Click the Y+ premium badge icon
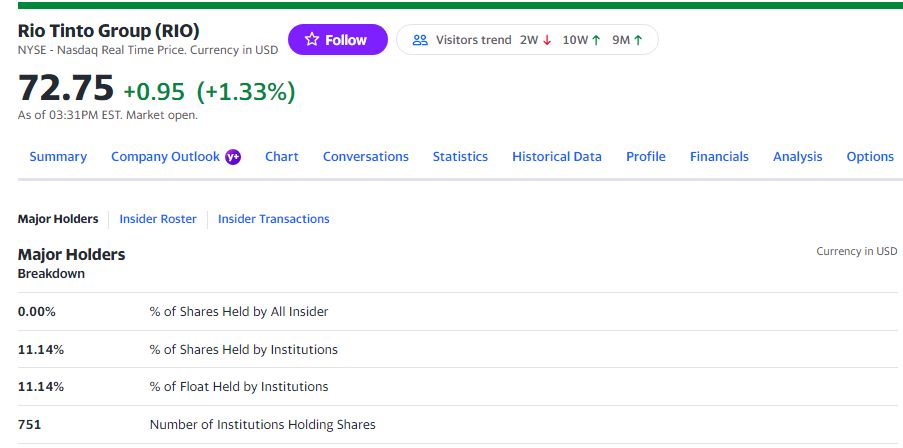 coord(233,157)
